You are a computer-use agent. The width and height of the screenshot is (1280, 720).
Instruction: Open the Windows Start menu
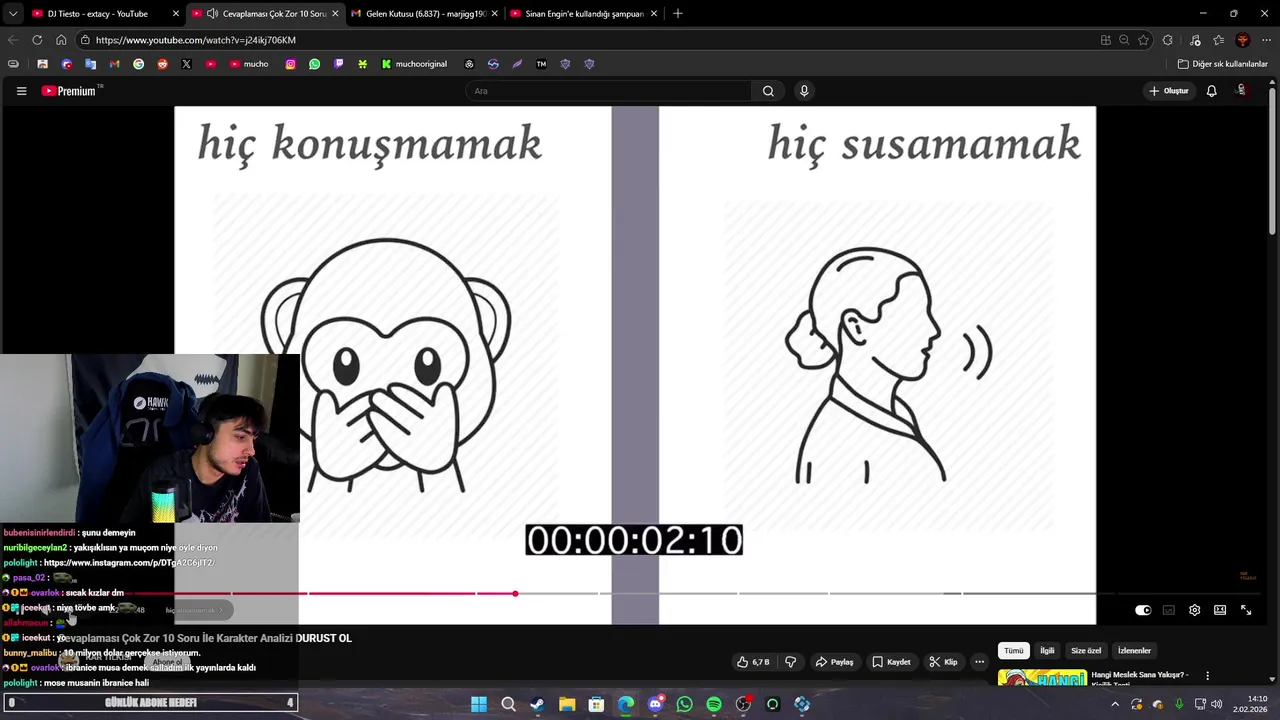[479, 704]
